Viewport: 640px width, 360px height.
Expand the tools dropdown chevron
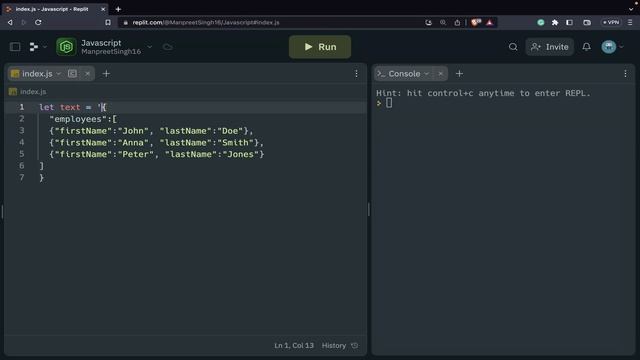click(45, 47)
